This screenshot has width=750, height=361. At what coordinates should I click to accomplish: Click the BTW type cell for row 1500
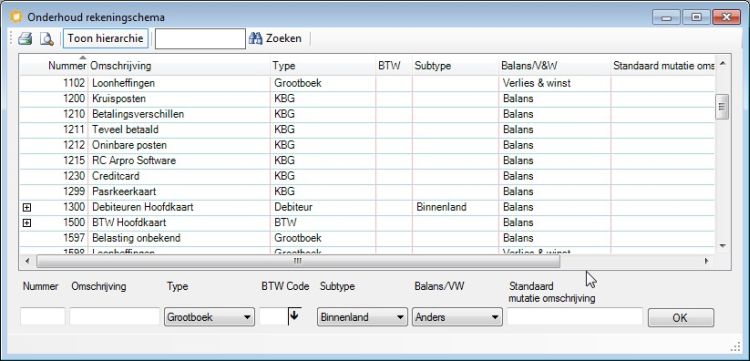(x=285, y=223)
